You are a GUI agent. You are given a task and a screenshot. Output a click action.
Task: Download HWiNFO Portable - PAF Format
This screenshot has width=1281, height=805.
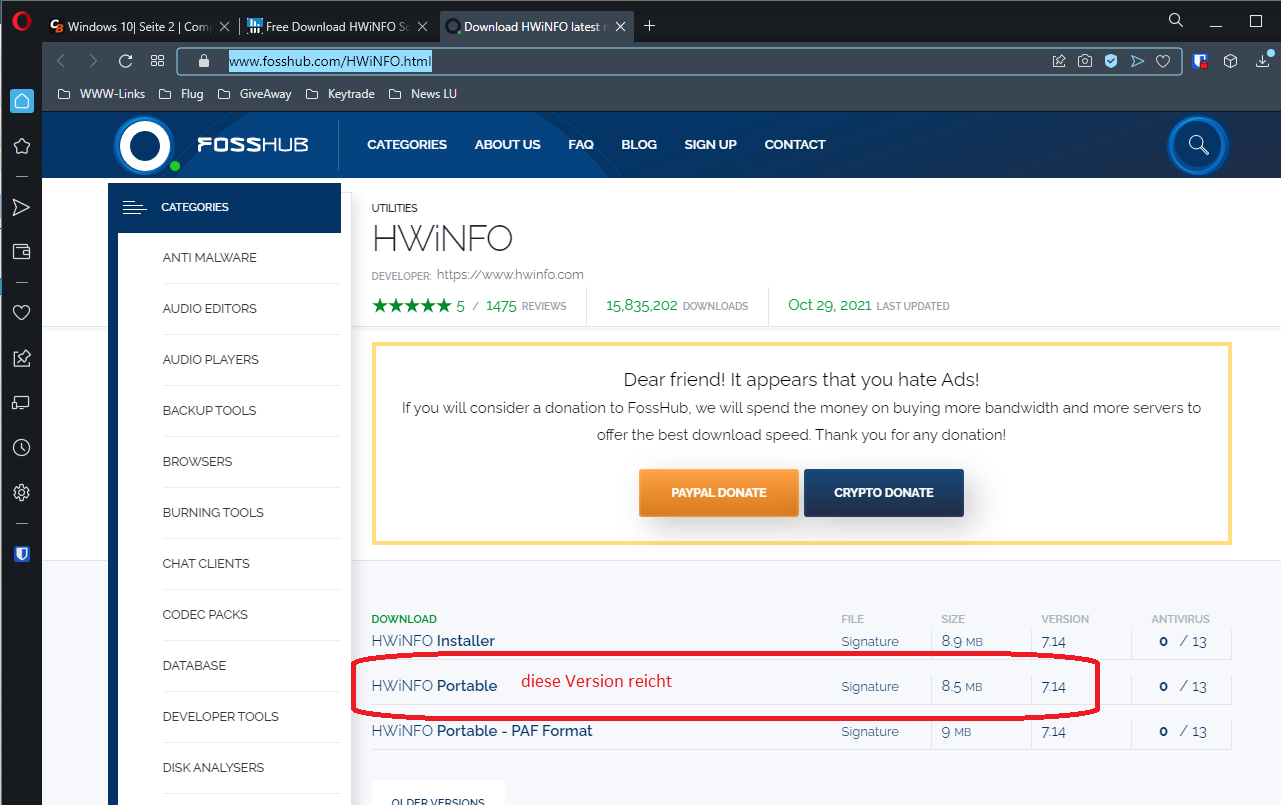pyautogui.click(x=482, y=731)
